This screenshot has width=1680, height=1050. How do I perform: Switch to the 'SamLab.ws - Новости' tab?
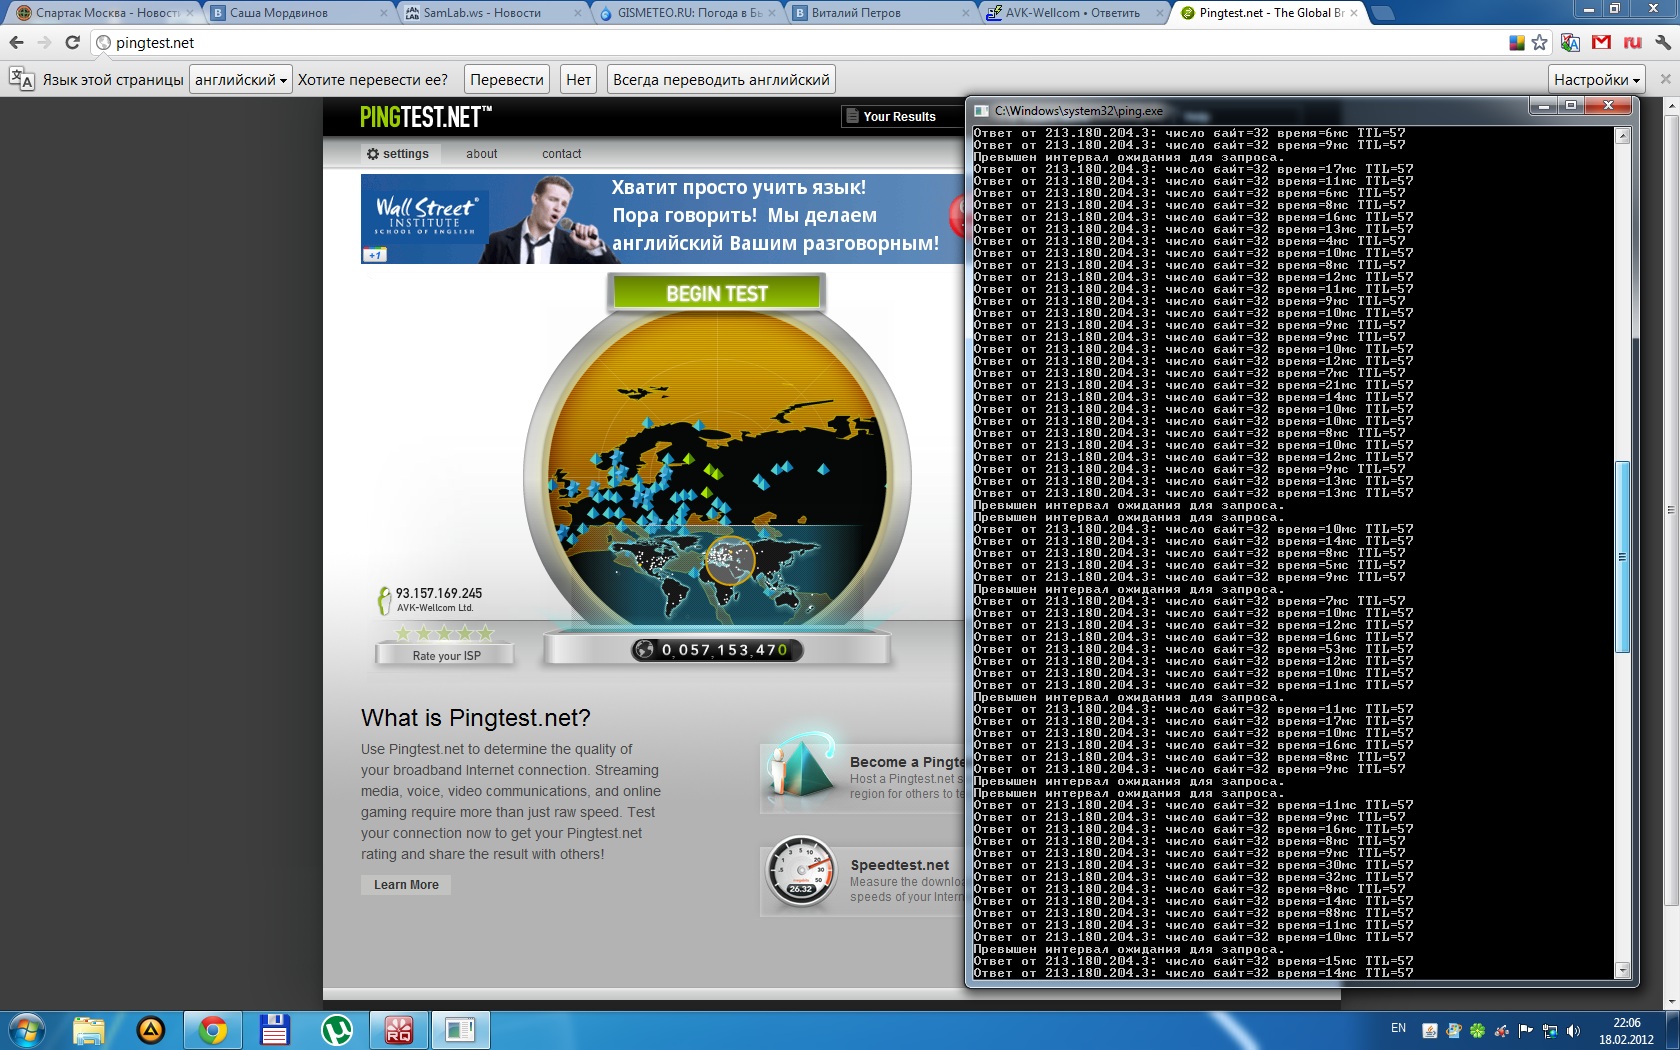(491, 13)
